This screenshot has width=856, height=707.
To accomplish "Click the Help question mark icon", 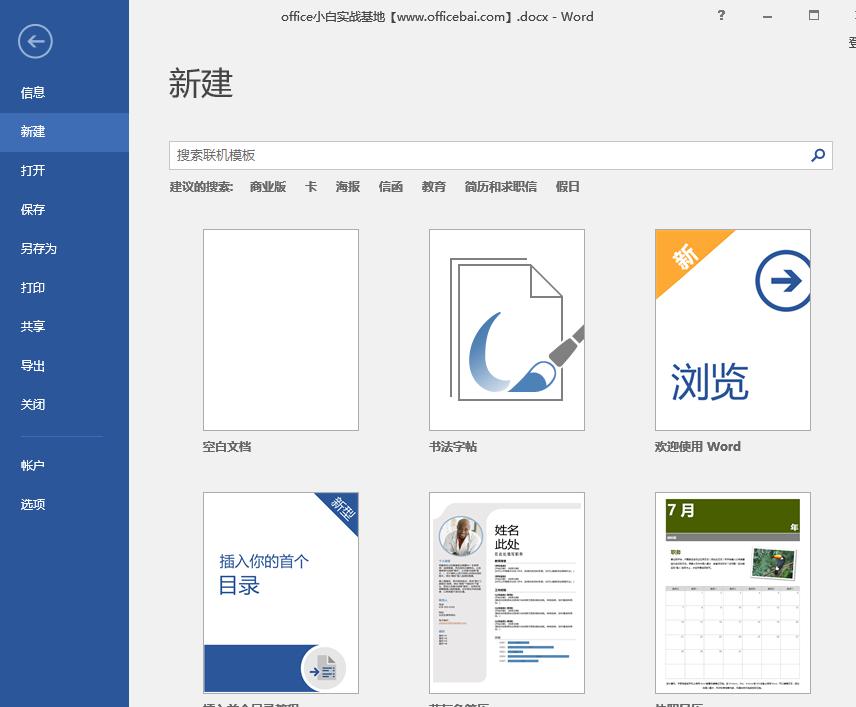I will click(722, 16).
